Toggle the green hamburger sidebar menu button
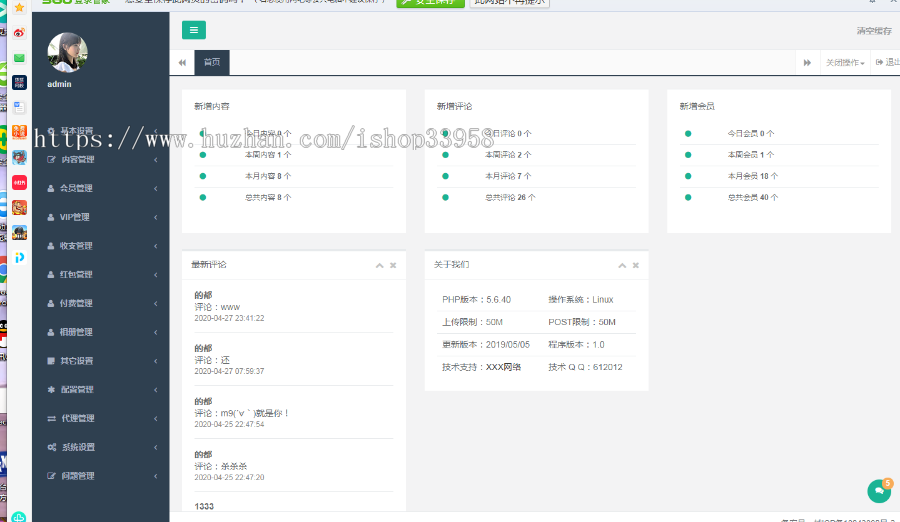The image size is (900, 522). pos(194,30)
